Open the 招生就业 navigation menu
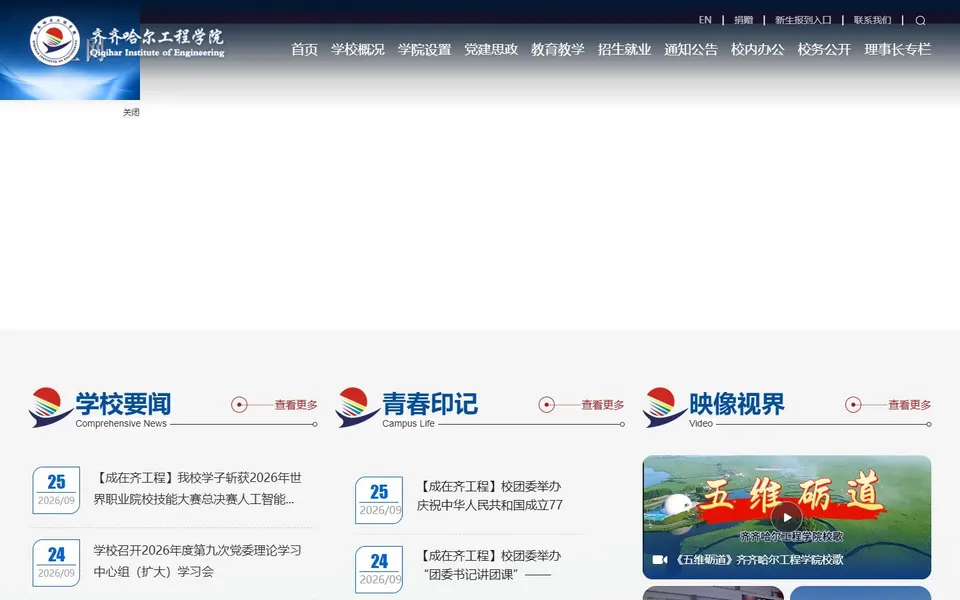This screenshot has width=960, height=600. click(624, 50)
